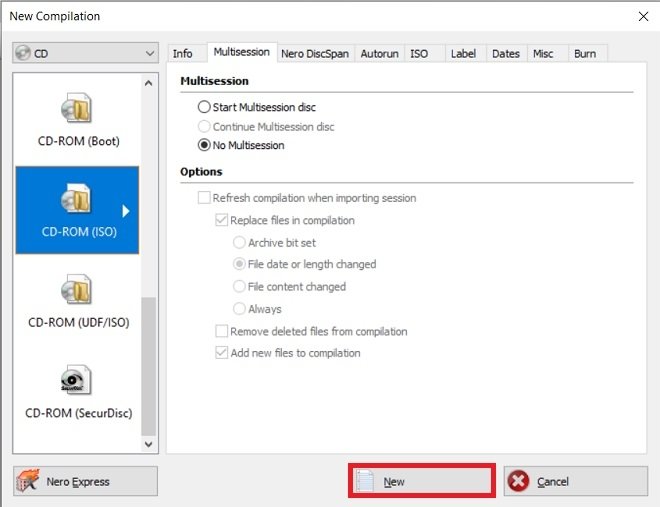Close the New Compilation dialog
This screenshot has height=507, width=660.
(x=643, y=16)
